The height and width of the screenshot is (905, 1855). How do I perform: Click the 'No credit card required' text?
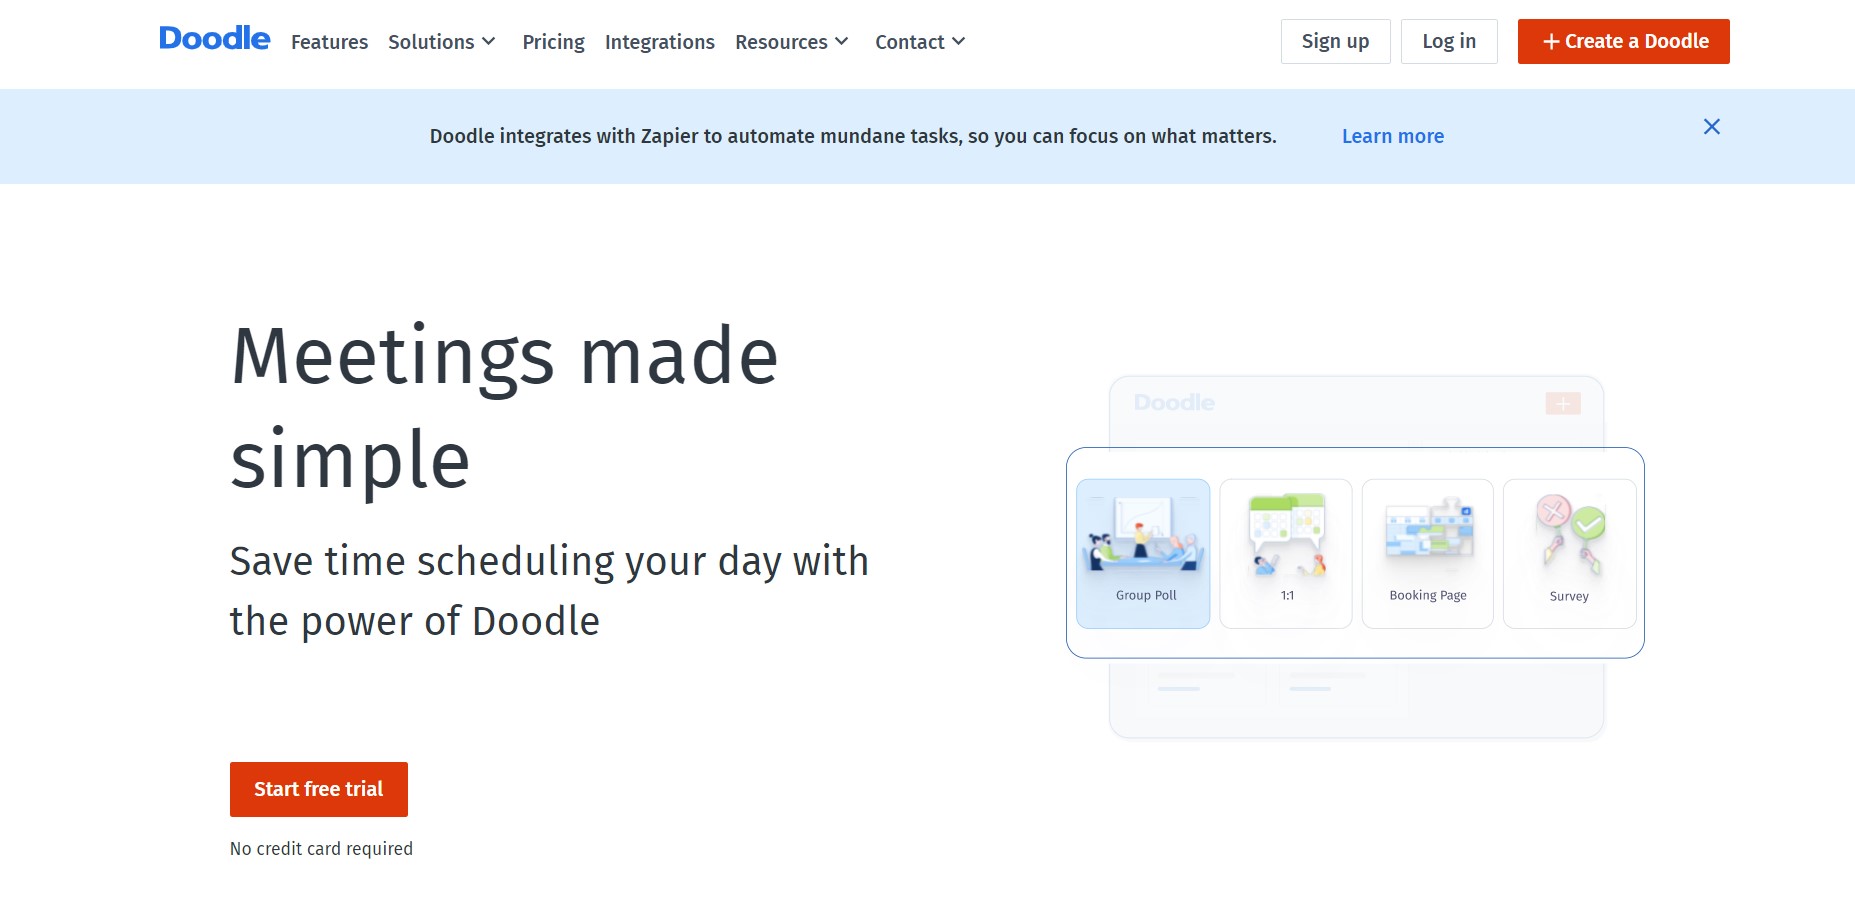tap(321, 848)
